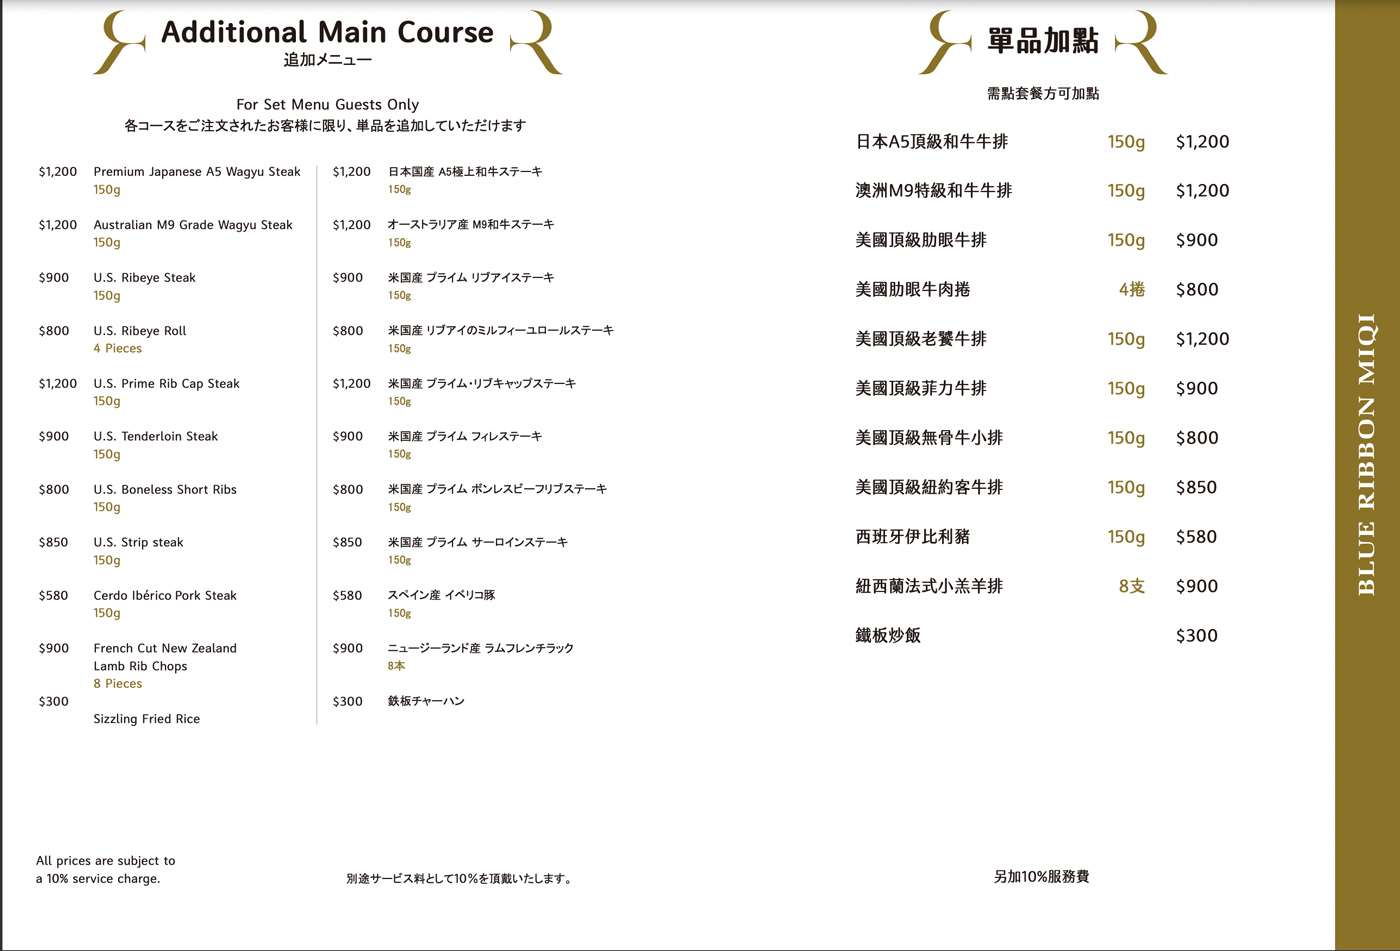The height and width of the screenshot is (951, 1400).
Task: Click '另加10%服務費' note
Action: point(1041,877)
